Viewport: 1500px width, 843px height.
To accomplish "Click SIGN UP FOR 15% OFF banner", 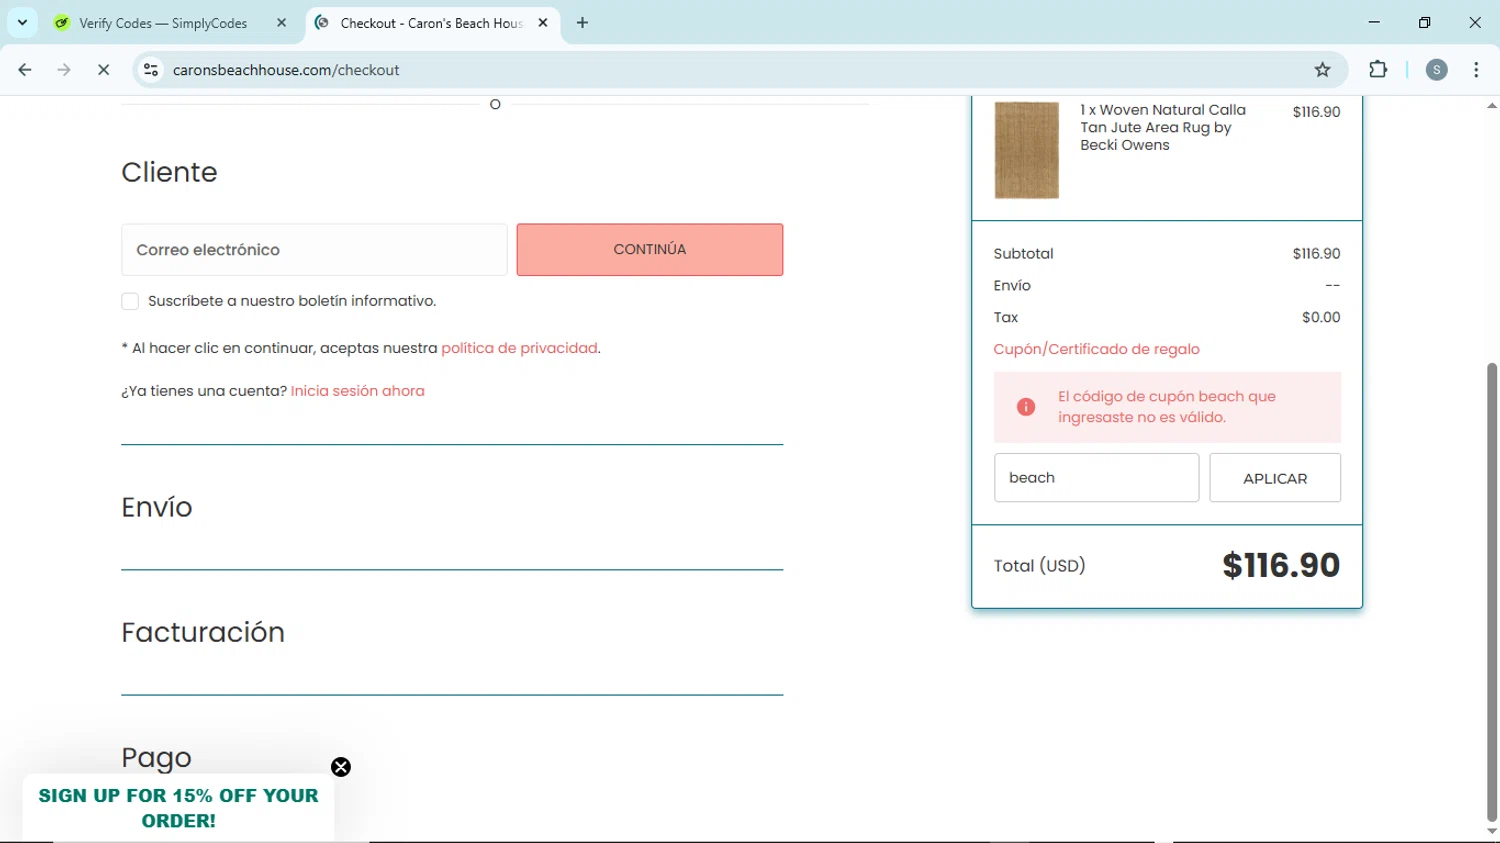I will pos(178,808).
